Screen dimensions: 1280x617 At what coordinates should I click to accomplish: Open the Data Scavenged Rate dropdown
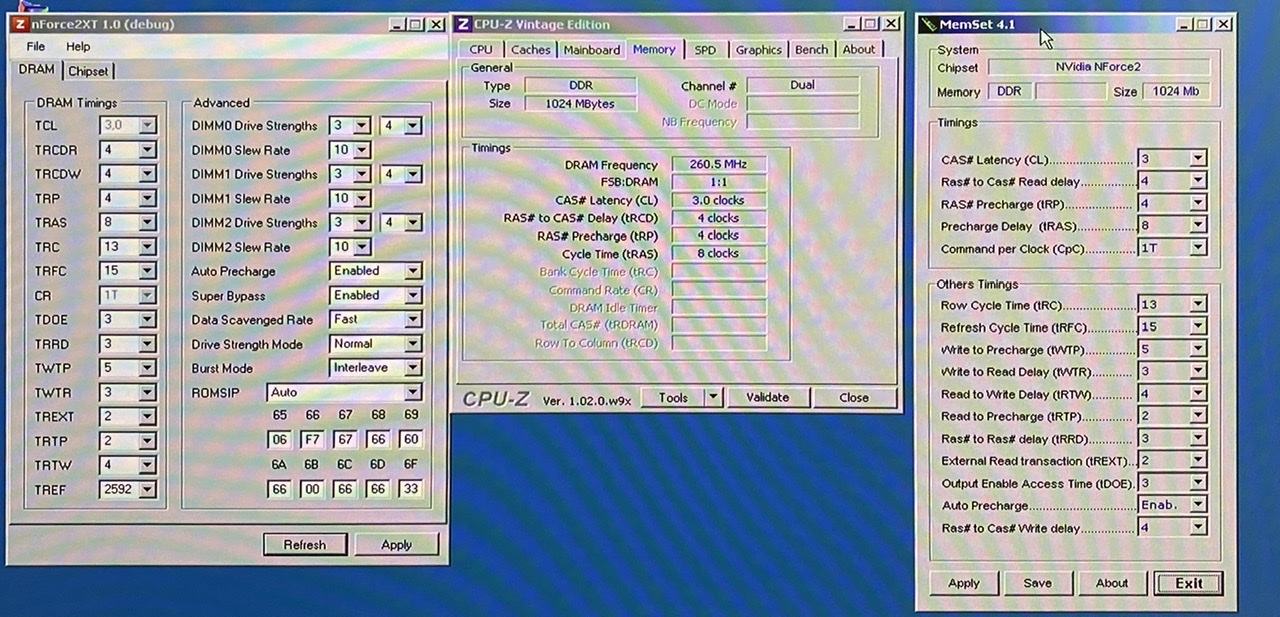click(412, 319)
